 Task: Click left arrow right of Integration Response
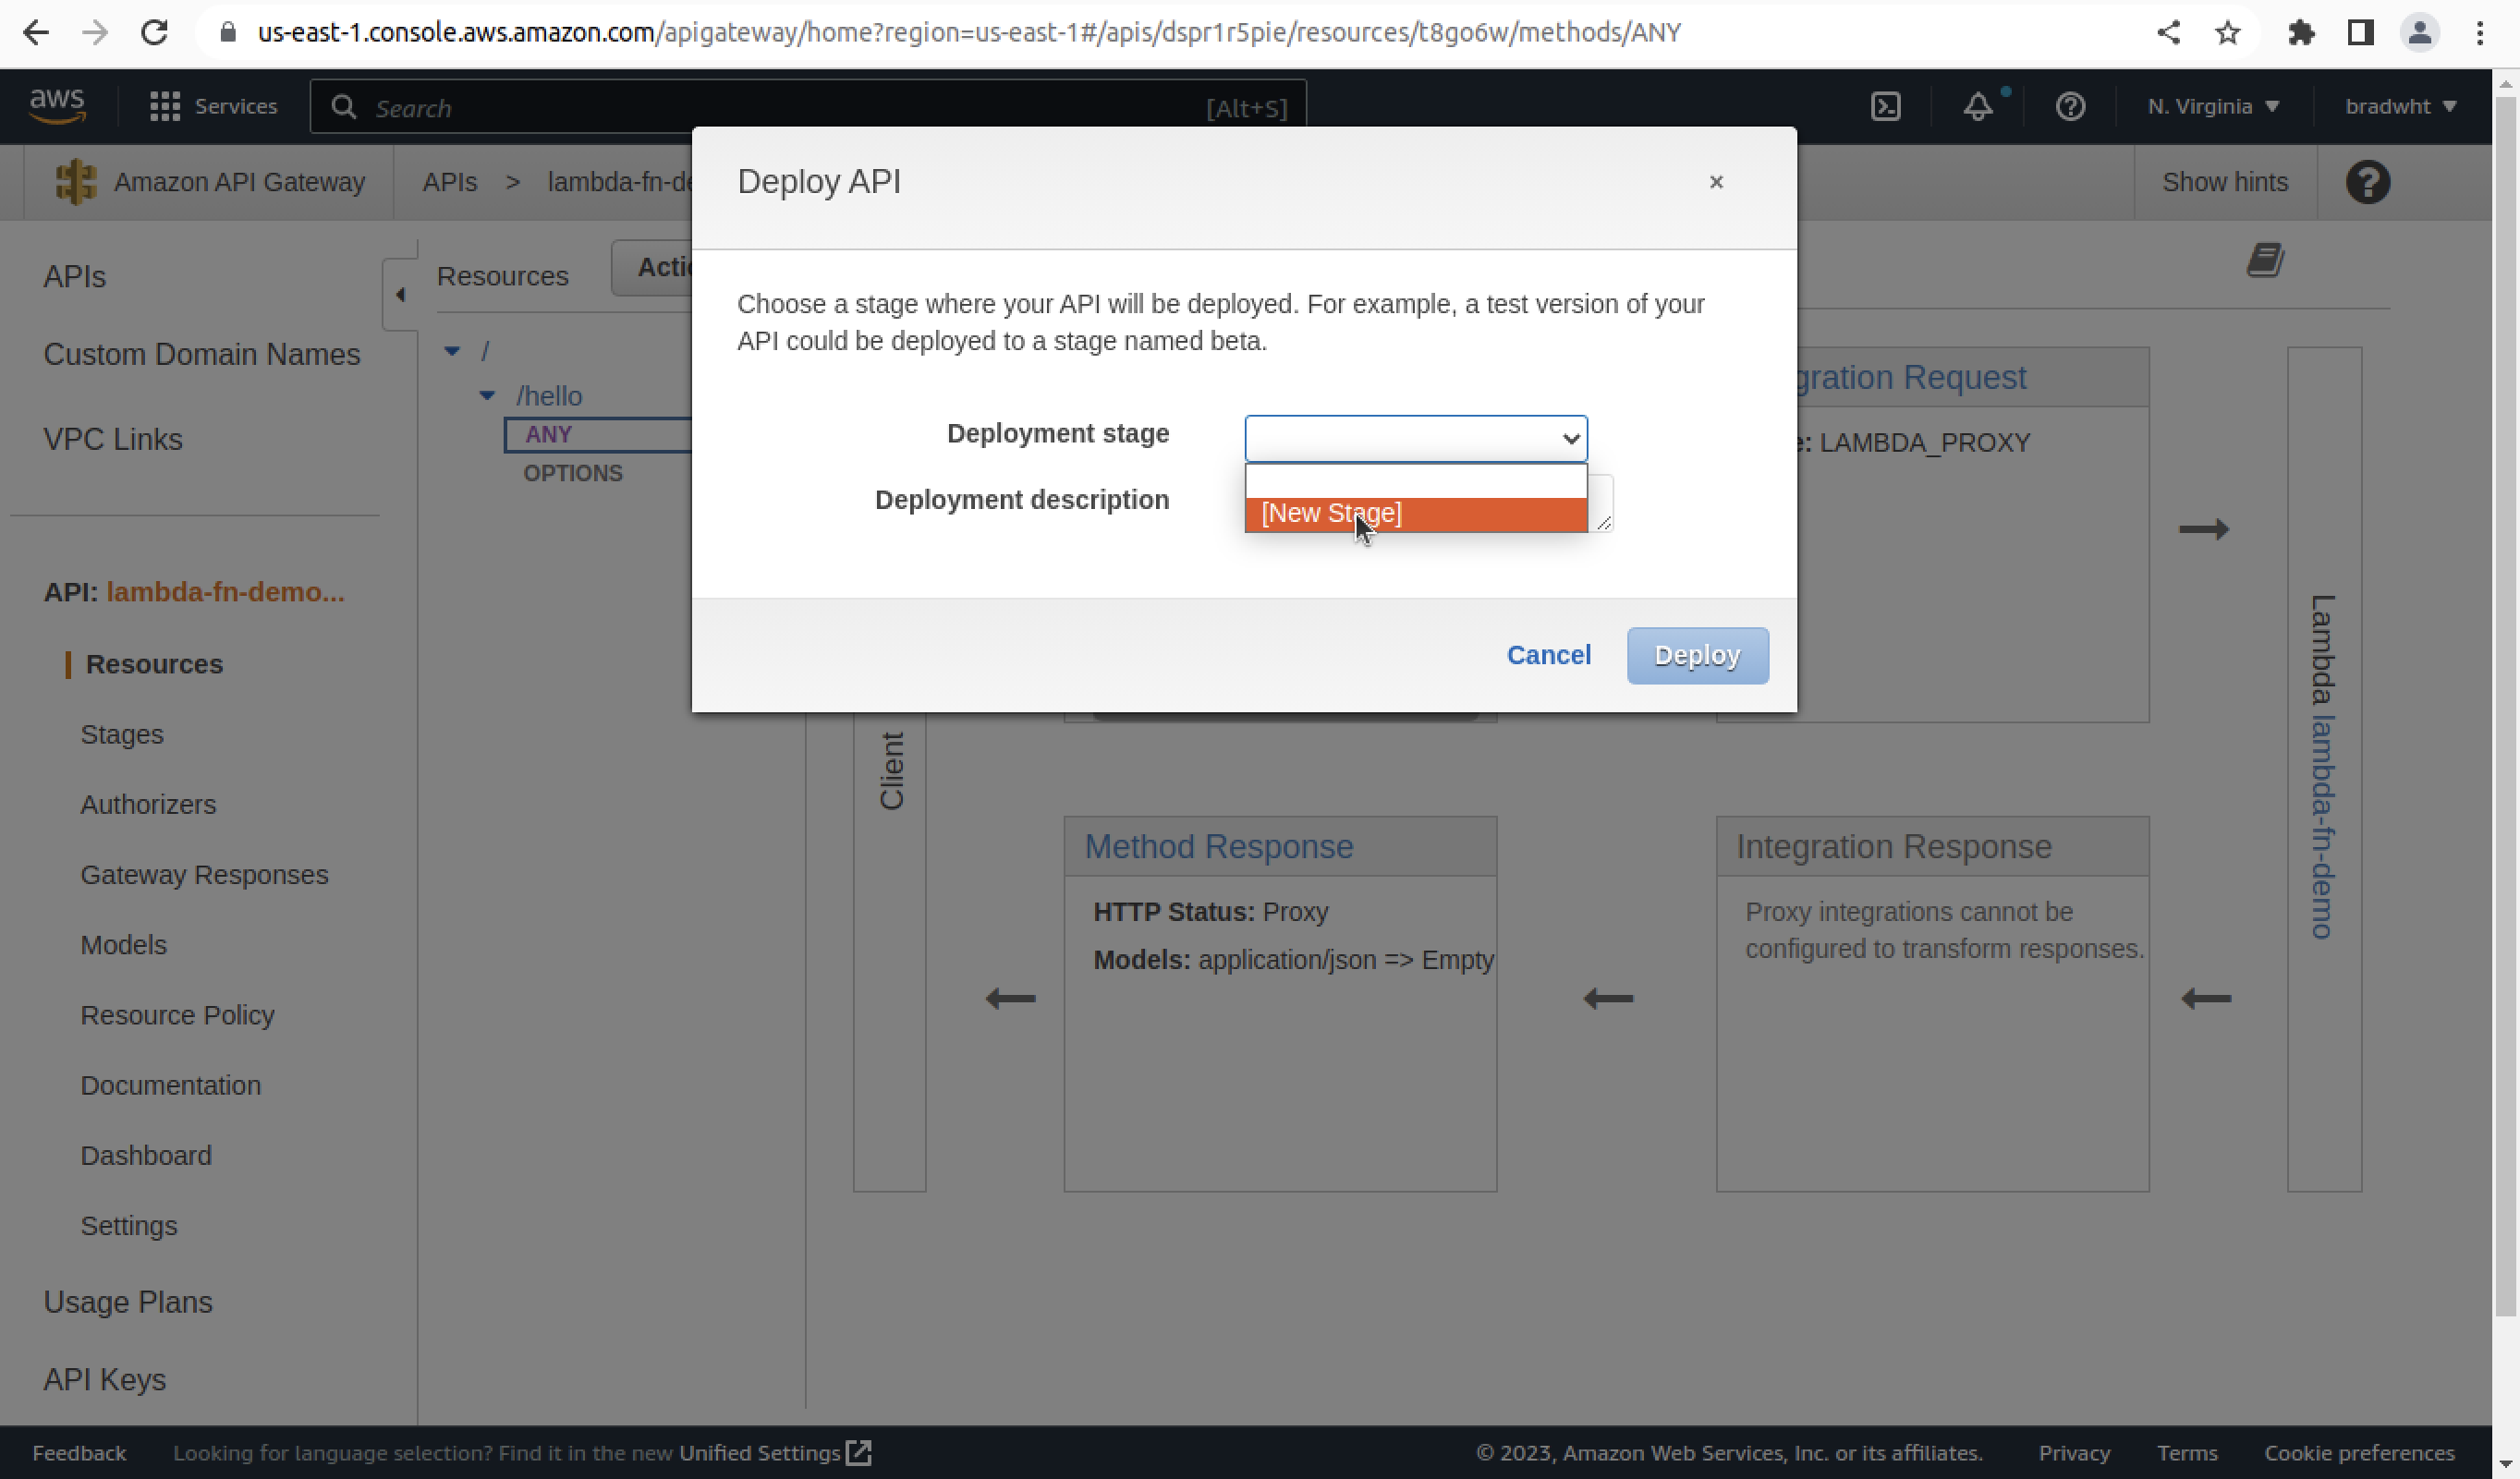pos(2206,998)
